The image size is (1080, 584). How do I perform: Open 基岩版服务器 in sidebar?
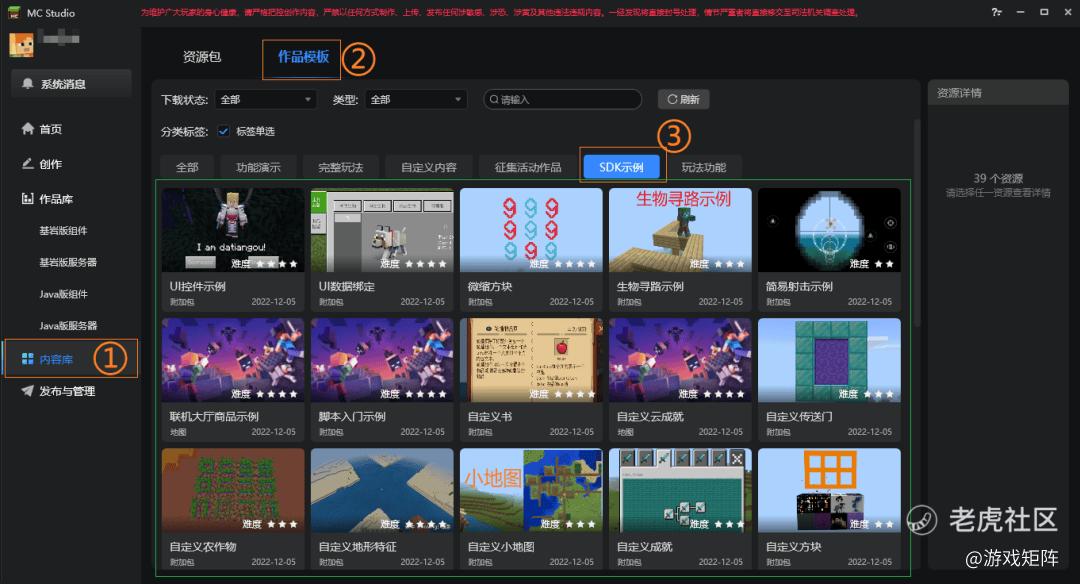[68, 262]
